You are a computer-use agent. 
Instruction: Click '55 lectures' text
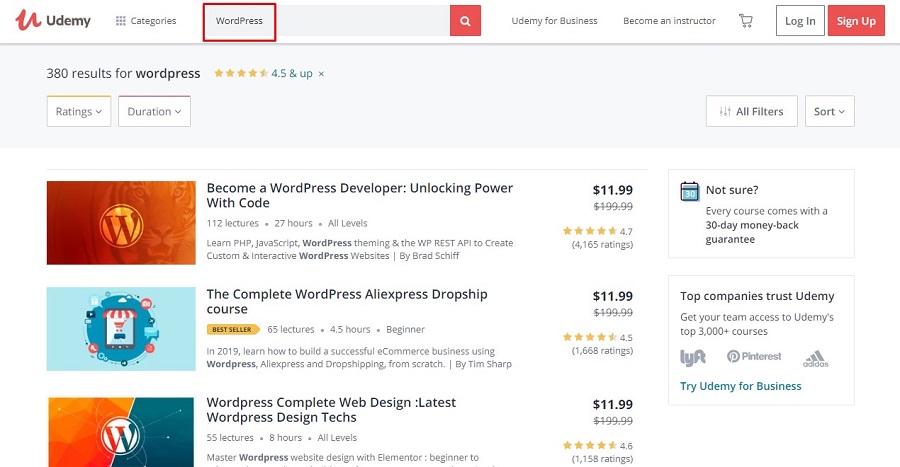coord(230,437)
